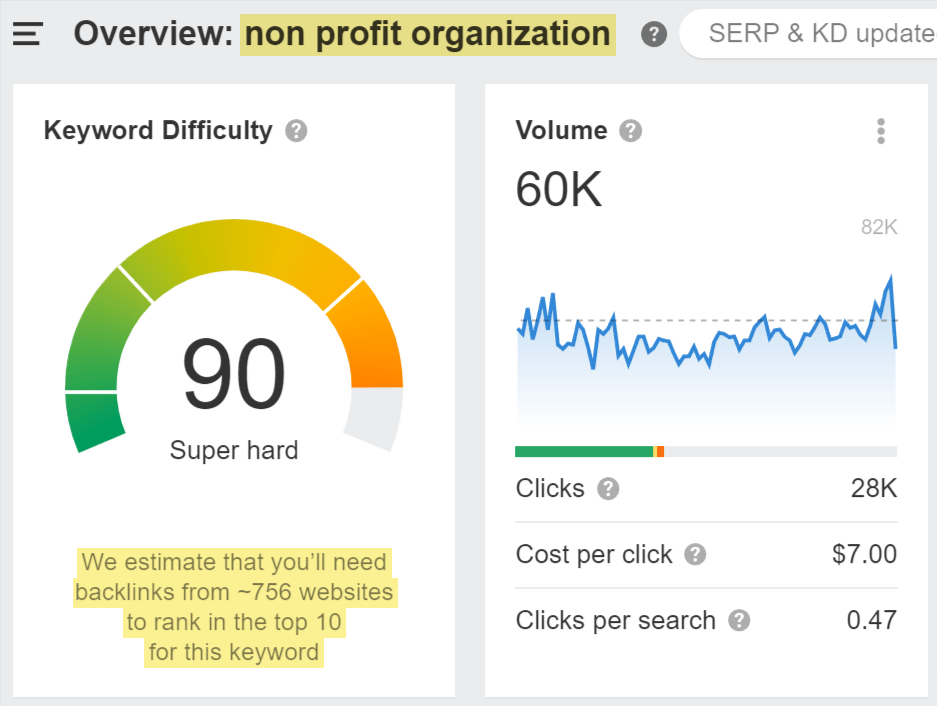Select the highlighted keyword non profit organization

click(x=428, y=34)
